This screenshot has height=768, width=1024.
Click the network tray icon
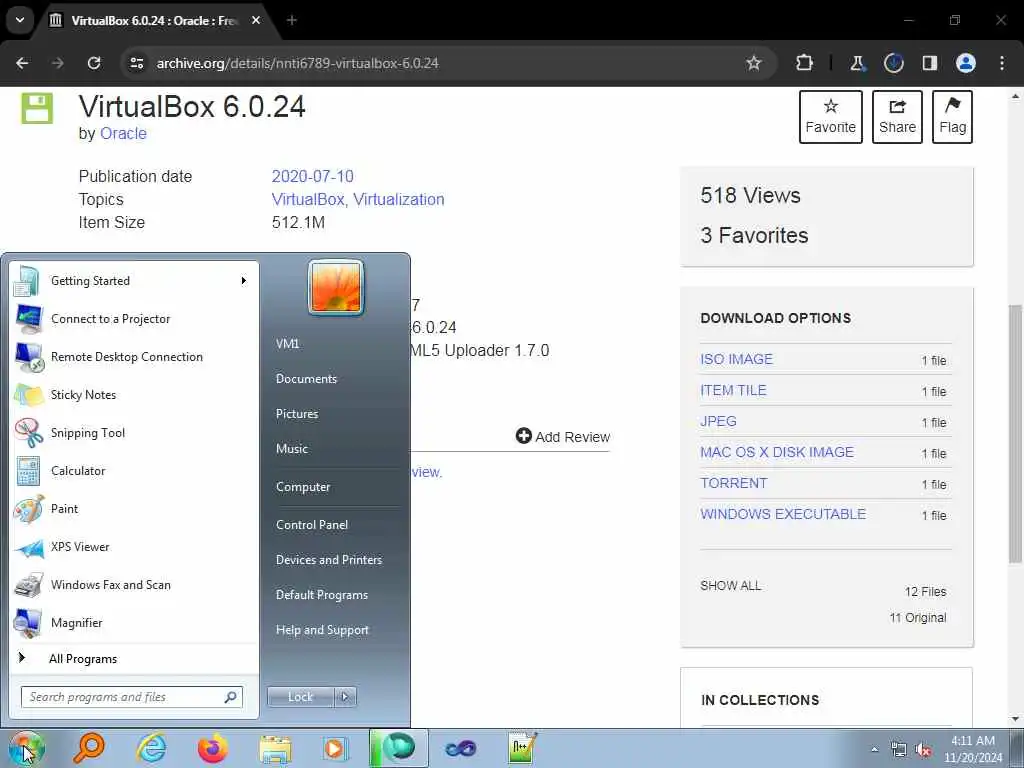[x=899, y=750]
